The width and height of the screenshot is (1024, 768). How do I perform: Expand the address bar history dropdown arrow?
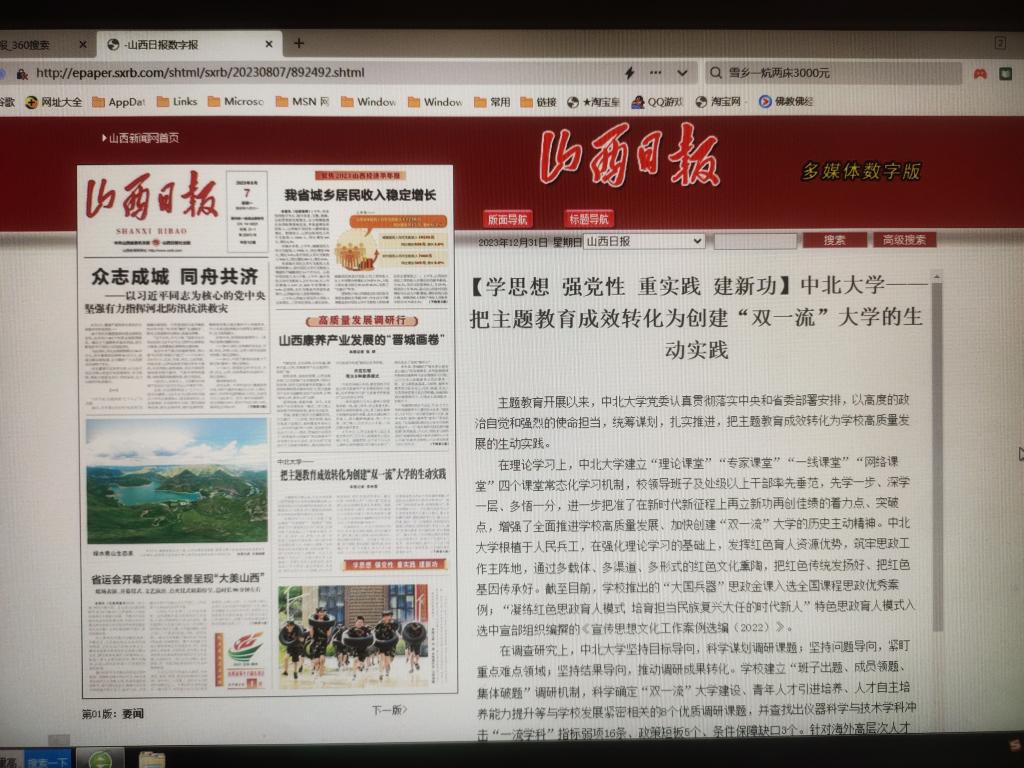[682, 73]
